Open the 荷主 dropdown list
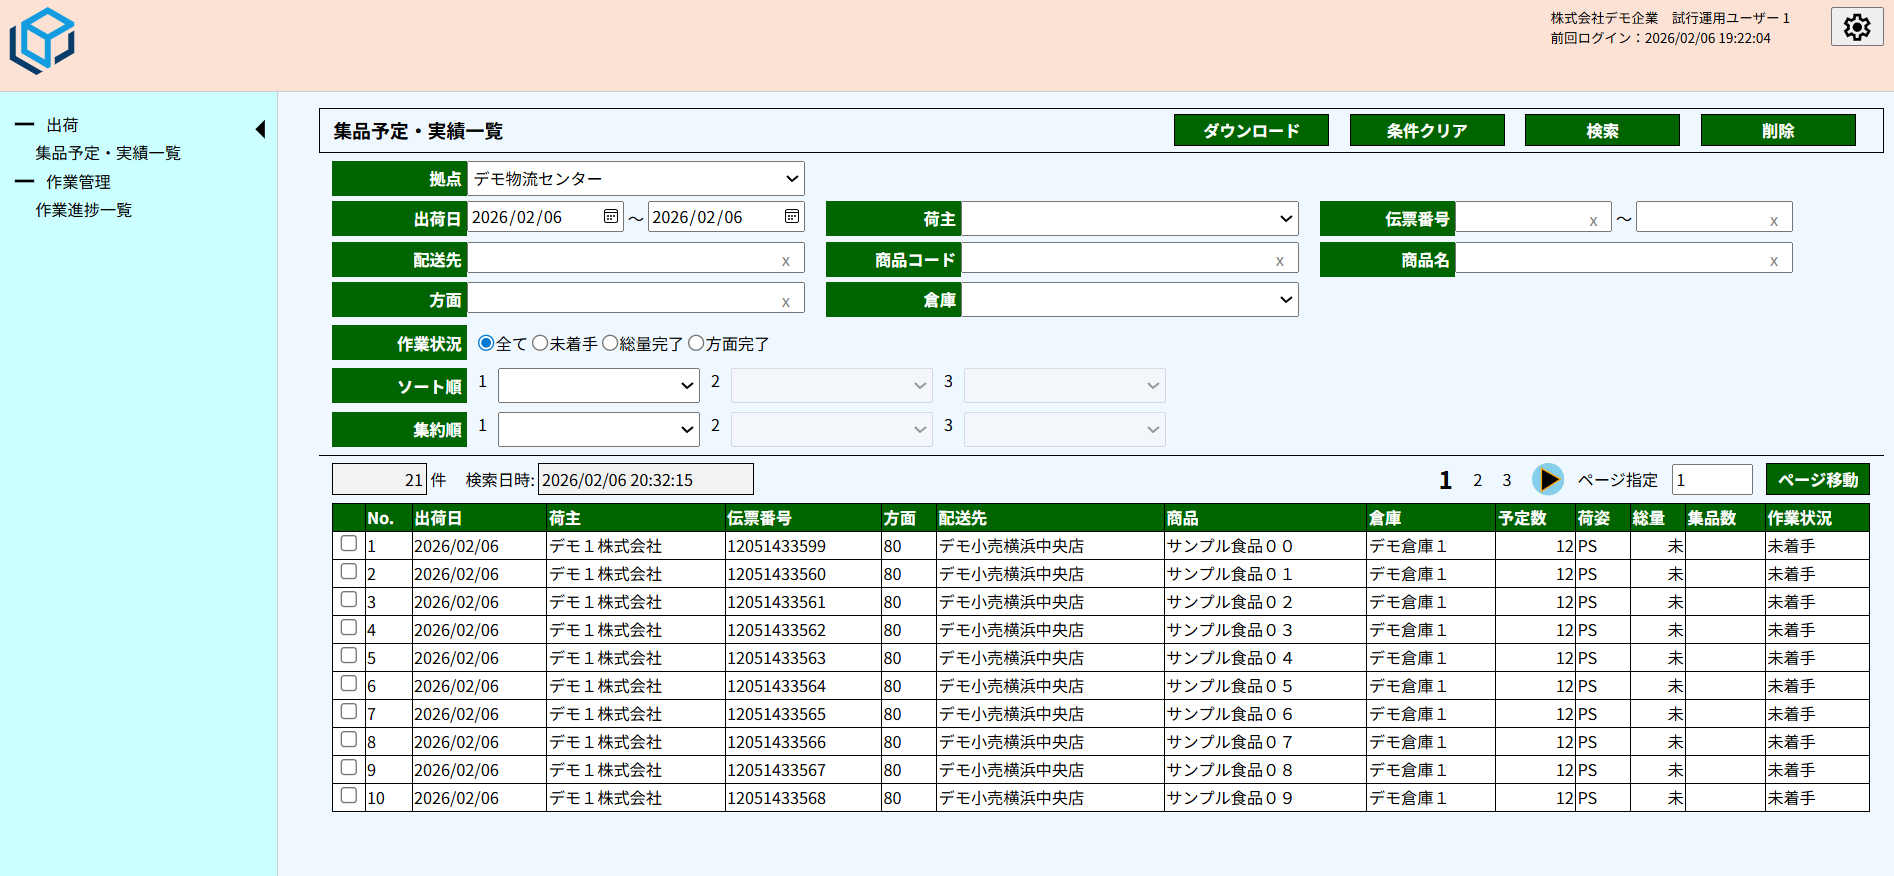Image resolution: width=1894 pixels, height=876 pixels. [1129, 219]
